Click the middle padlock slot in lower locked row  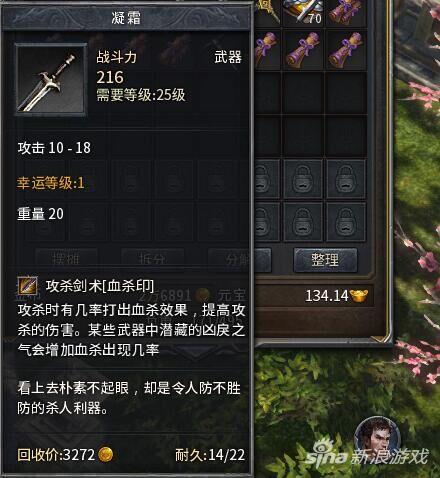tap(303, 222)
